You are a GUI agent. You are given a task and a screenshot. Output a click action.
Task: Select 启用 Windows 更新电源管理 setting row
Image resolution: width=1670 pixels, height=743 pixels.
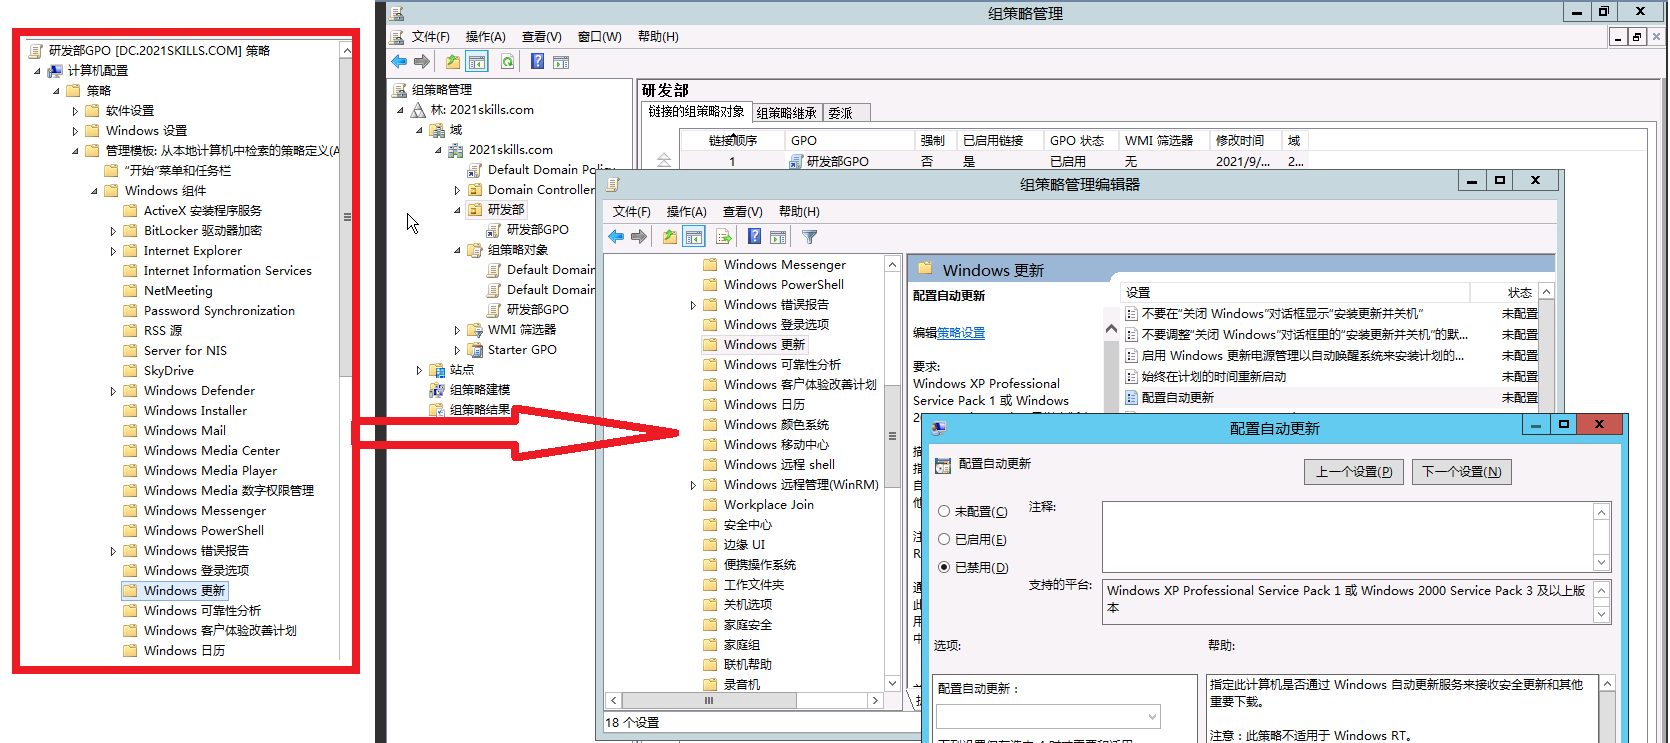coord(1302,356)
